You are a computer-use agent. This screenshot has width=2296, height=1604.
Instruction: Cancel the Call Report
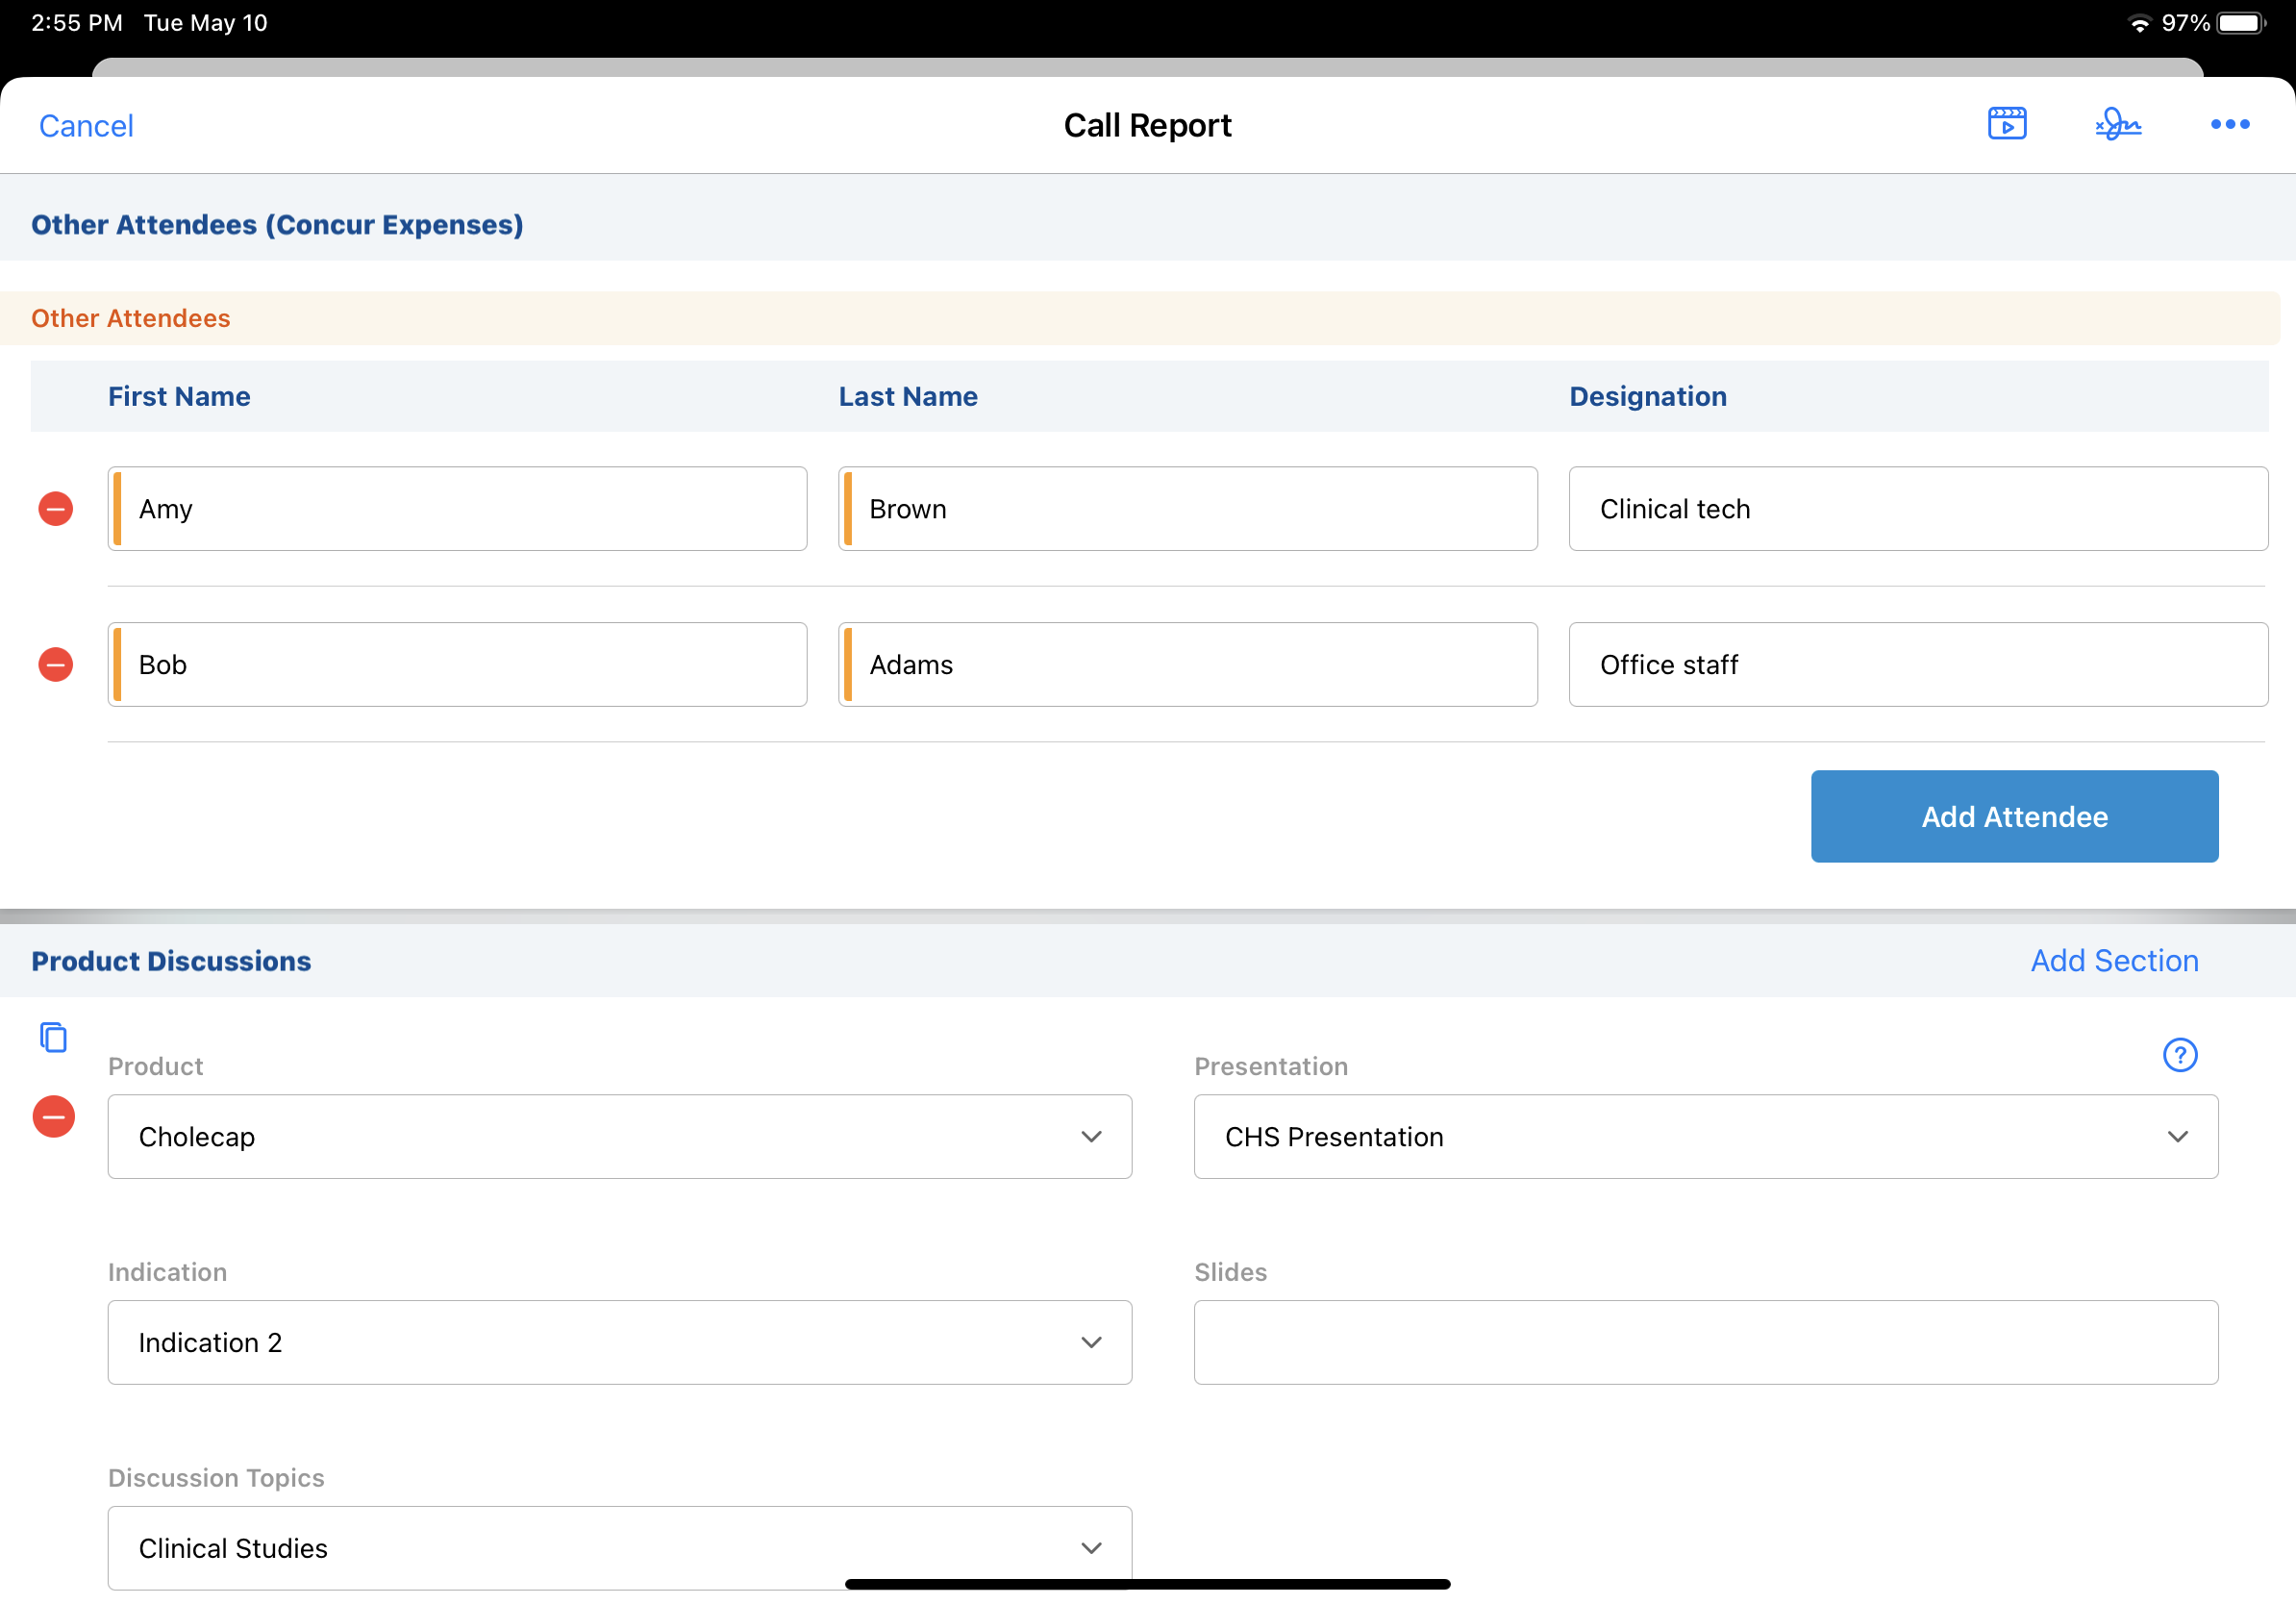86,126
